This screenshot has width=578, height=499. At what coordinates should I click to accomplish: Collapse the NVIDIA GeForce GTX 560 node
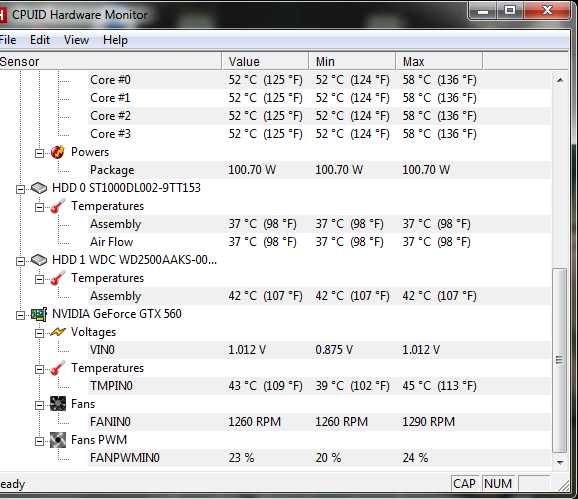[20, 315]
